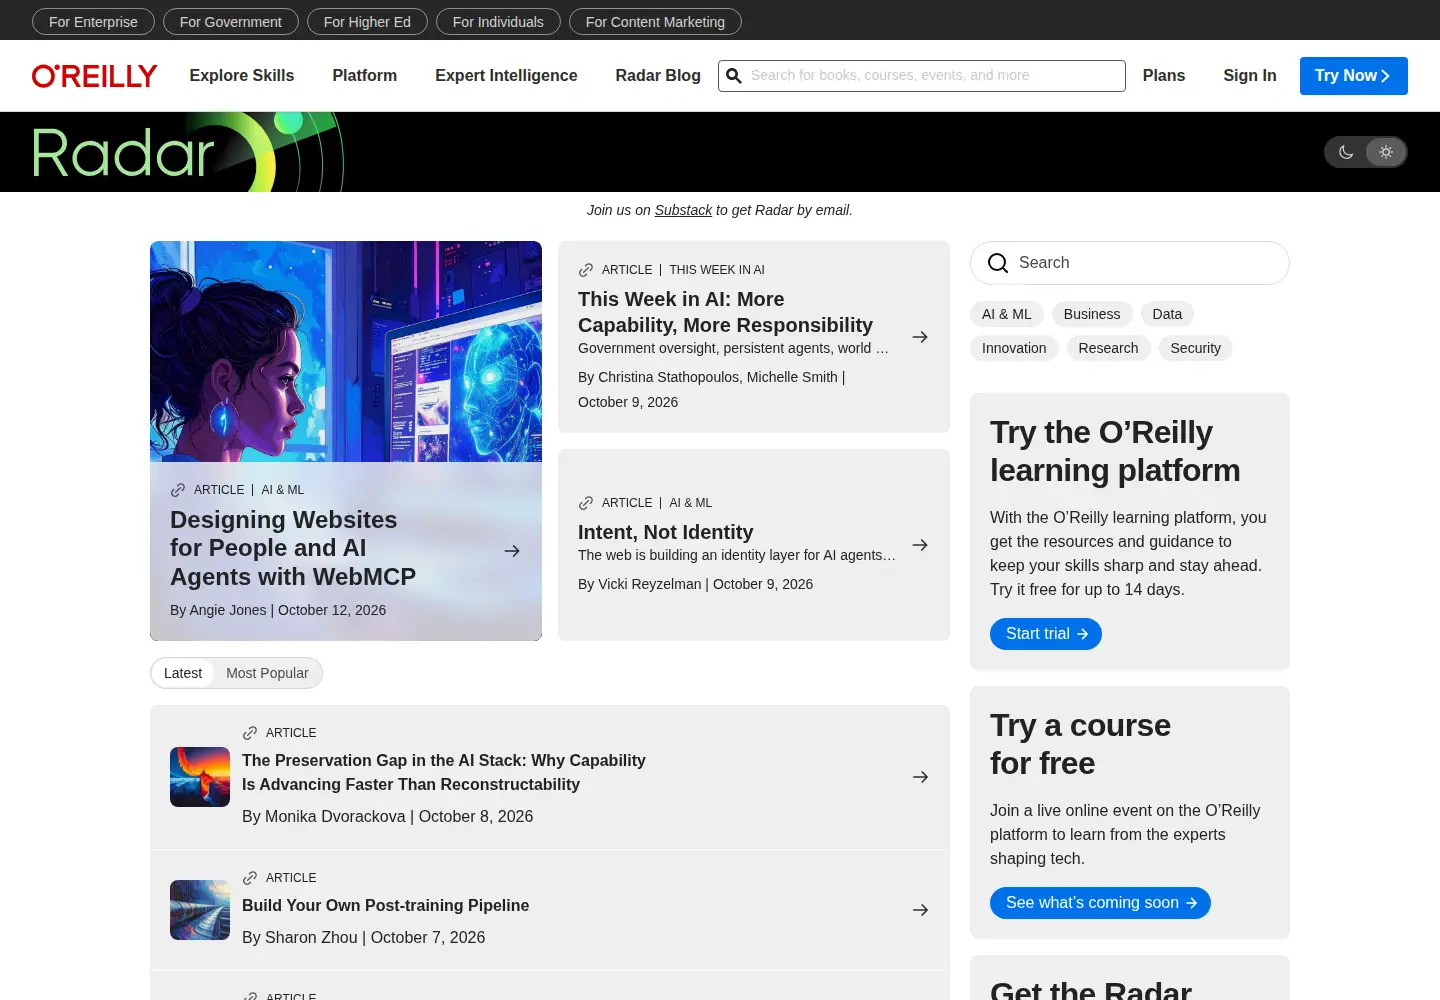Filter by the Innovation tag
Screen dimensions: 1440x1000
(x=1014, y=348)
